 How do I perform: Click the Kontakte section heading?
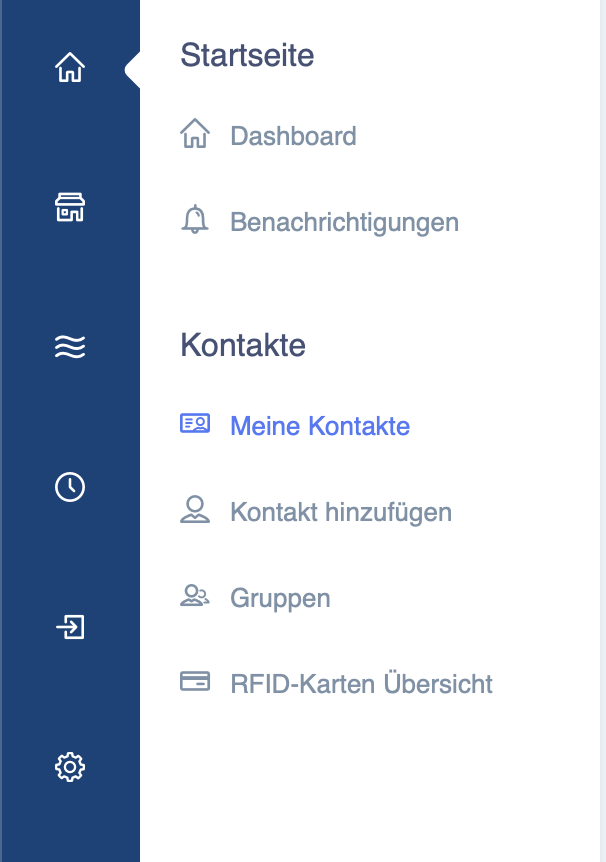point(243,345)
